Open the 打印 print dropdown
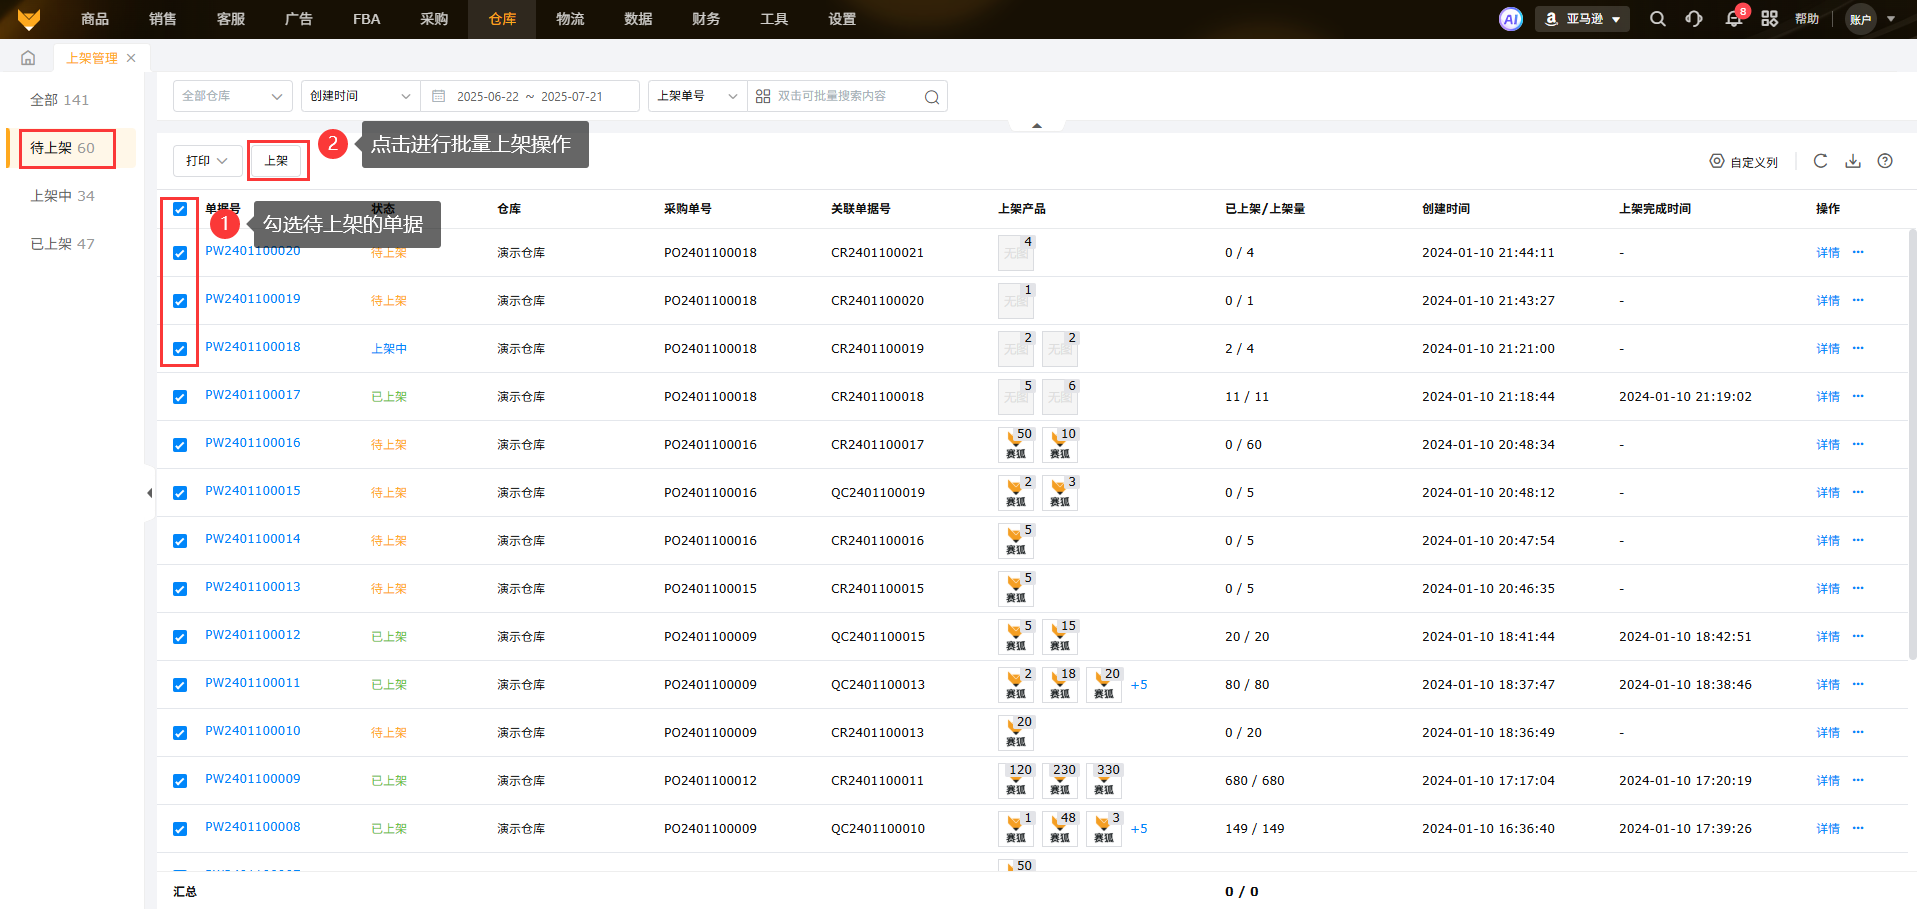Image resolution: width=1917 pixels, height=909 pixels. (x=207, y=161)
